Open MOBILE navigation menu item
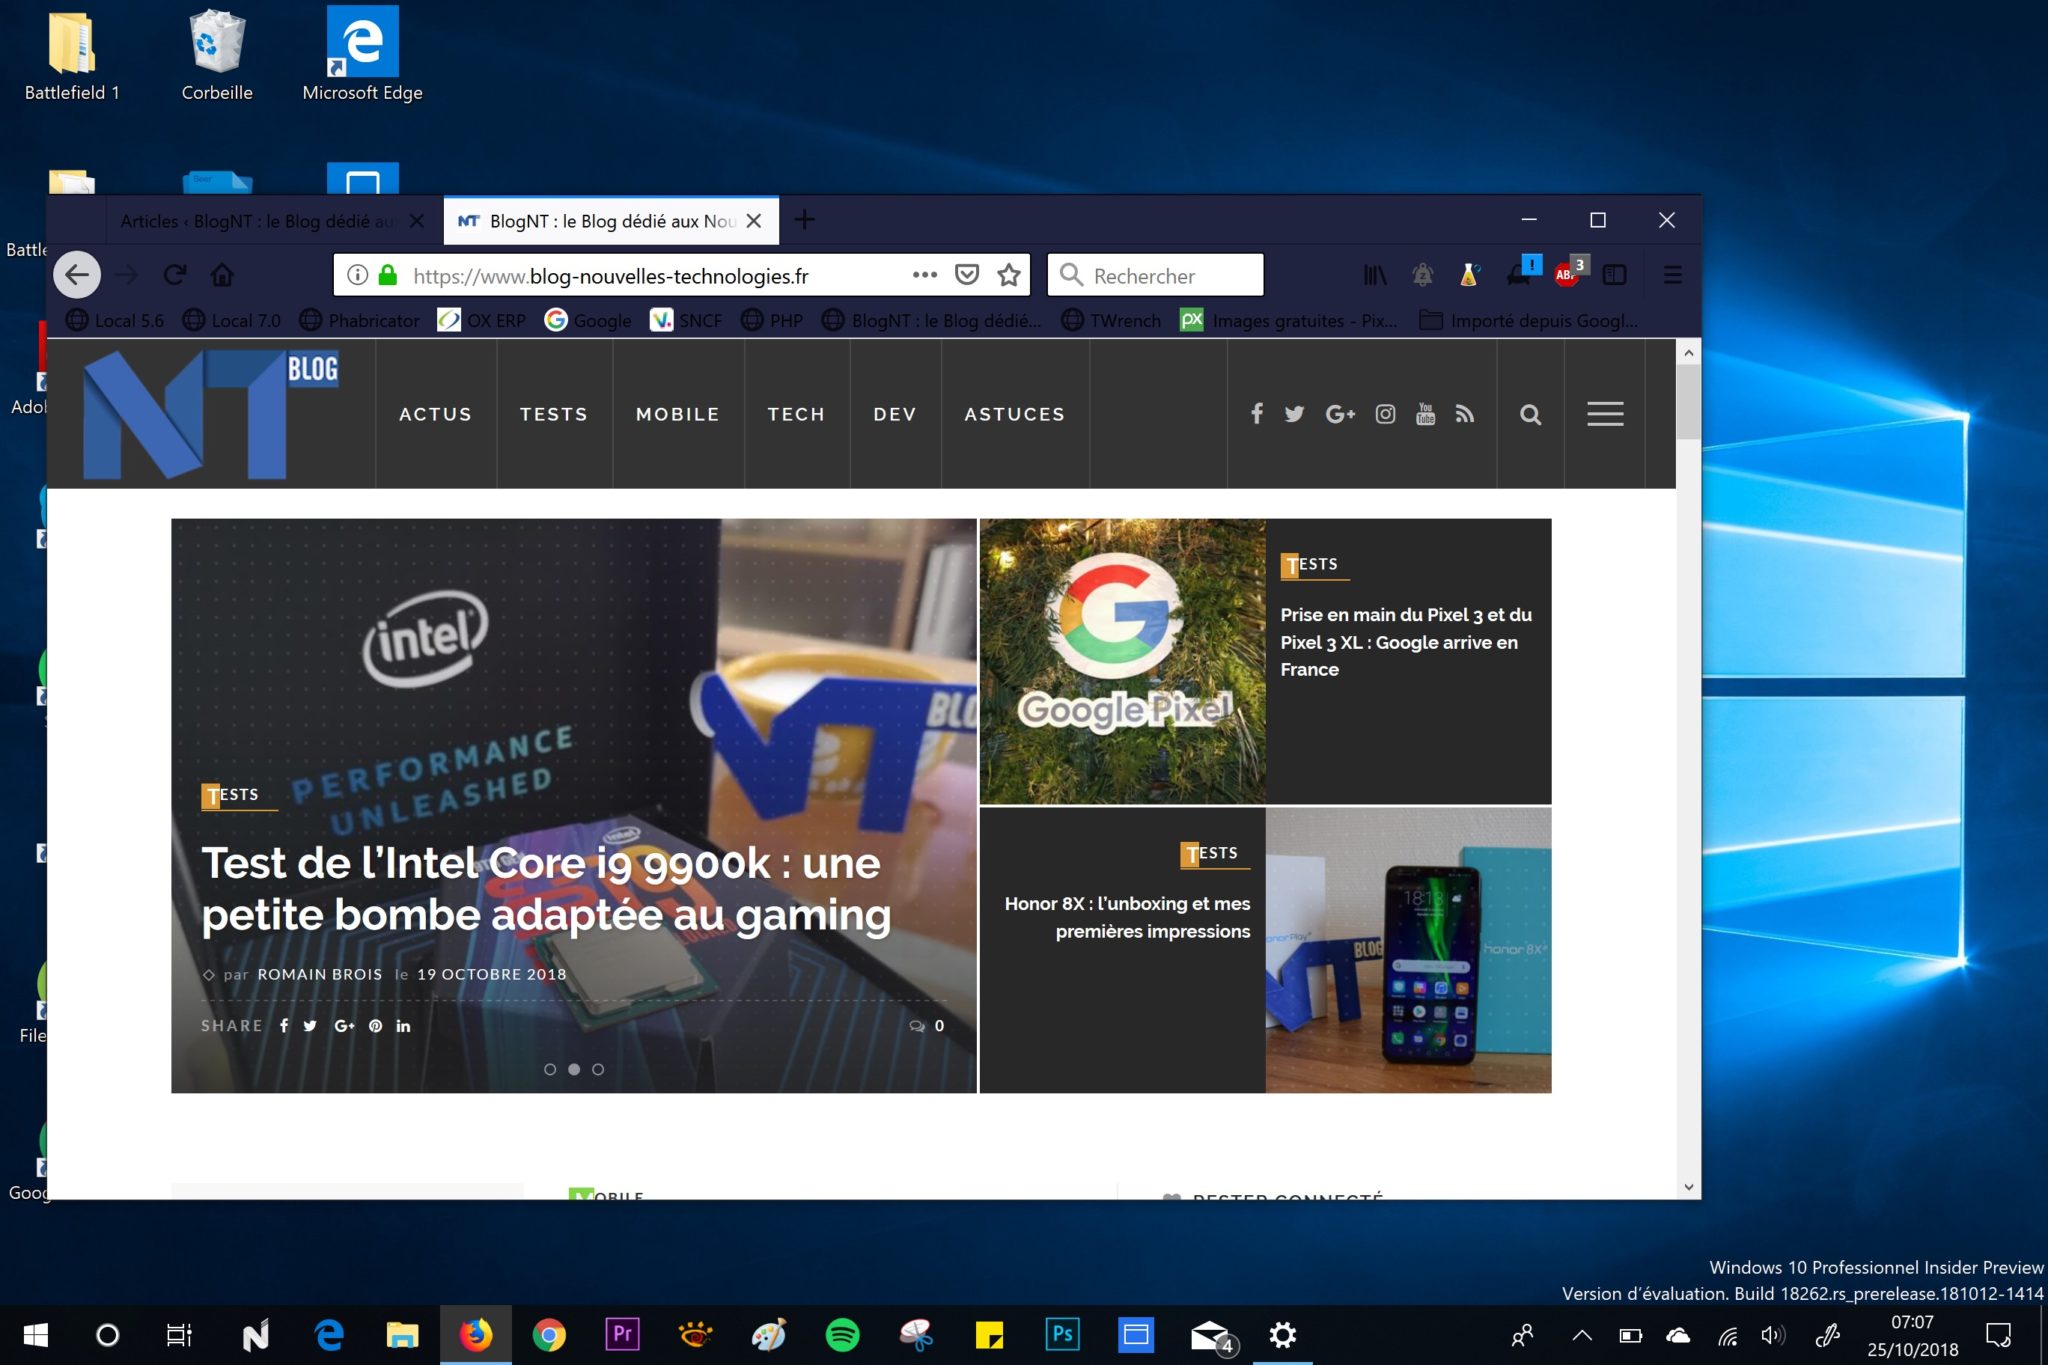The height and width of the screenshot is (1365, 2048). click(678, 414)
